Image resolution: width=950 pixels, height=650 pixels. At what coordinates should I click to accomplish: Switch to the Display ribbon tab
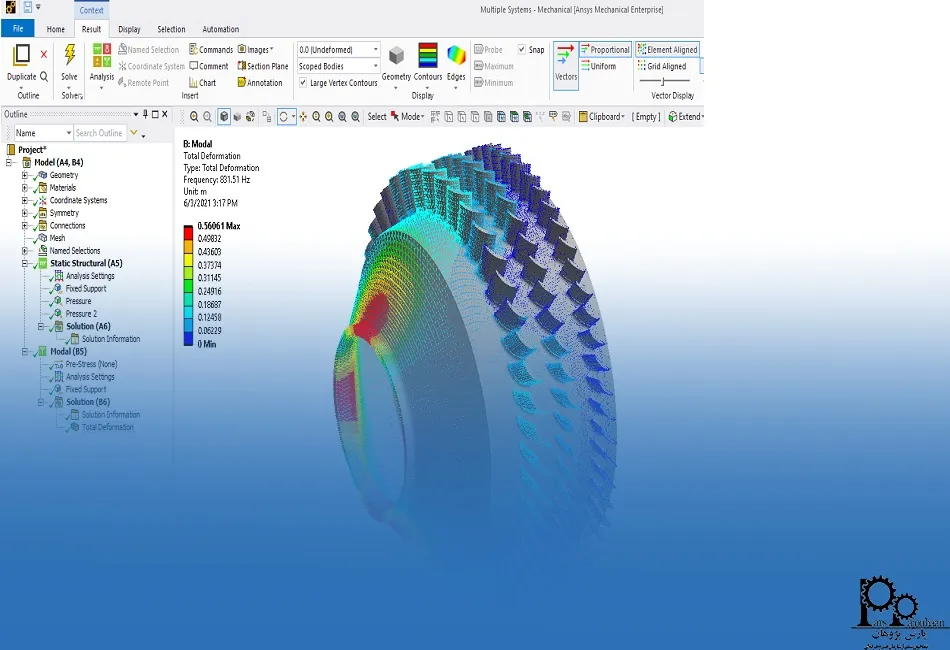click(x=129, y=29)
